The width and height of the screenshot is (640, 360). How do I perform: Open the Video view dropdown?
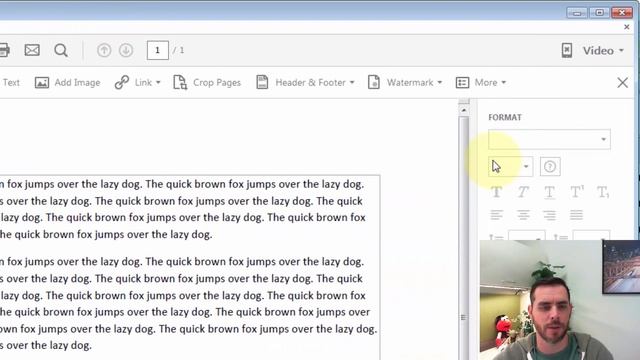point(603,51)
